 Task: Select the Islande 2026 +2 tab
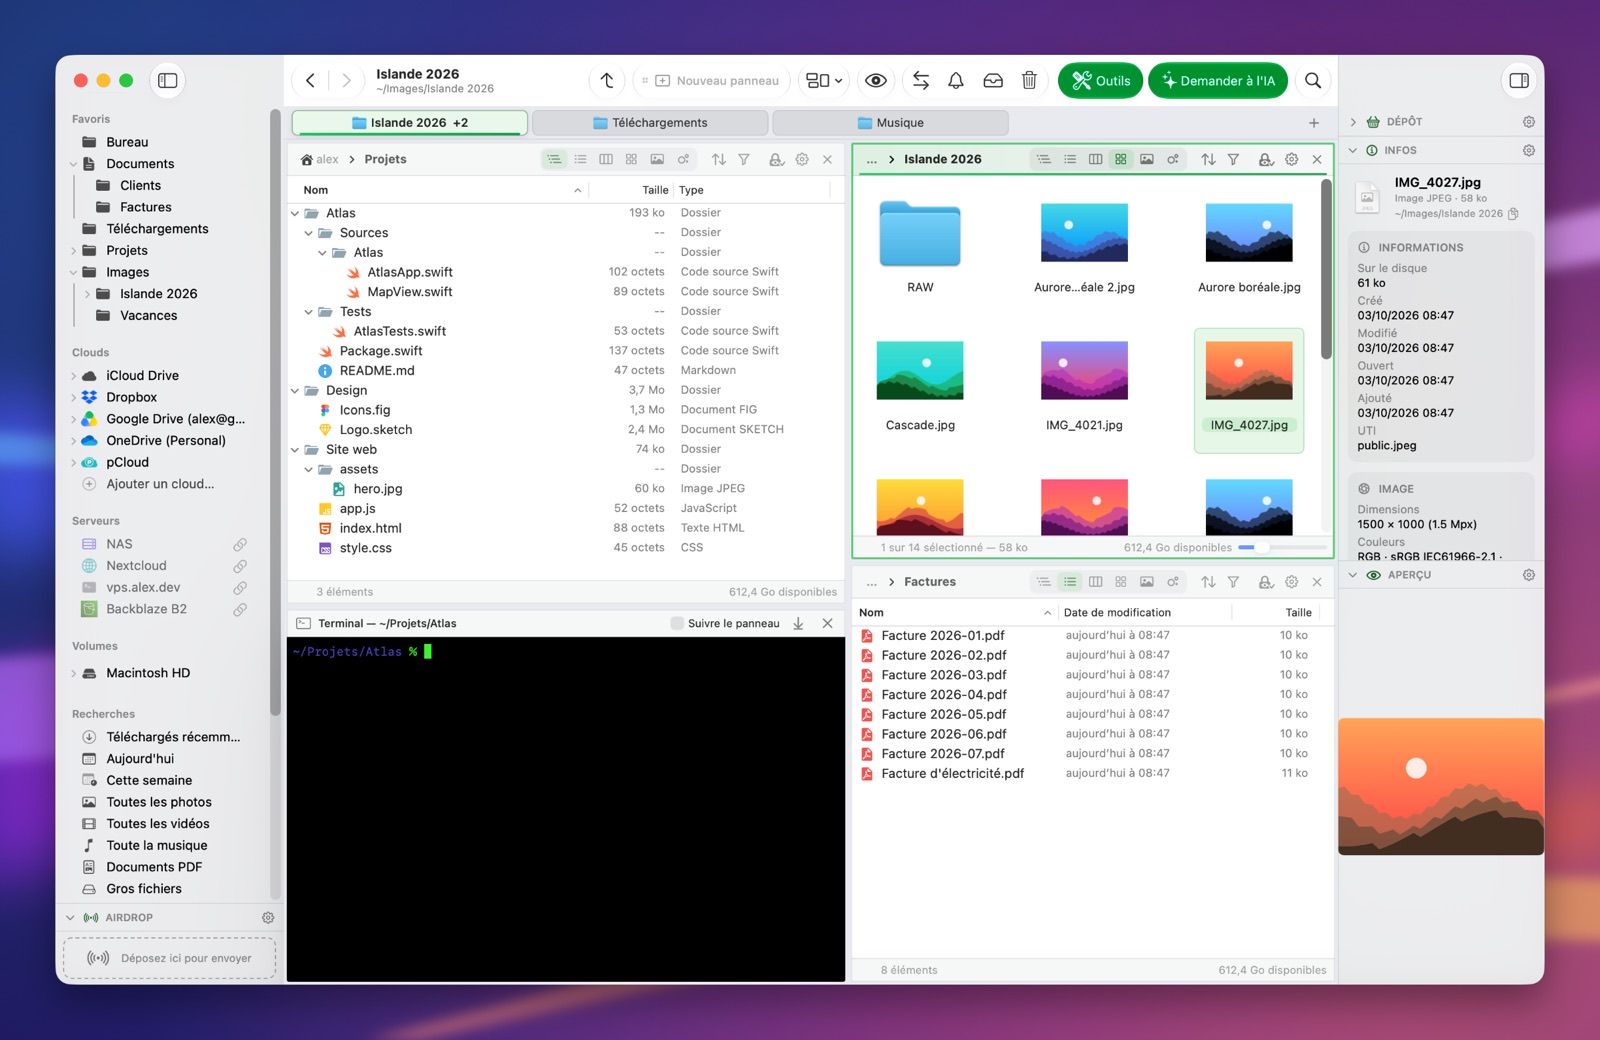tap(410, 123)
